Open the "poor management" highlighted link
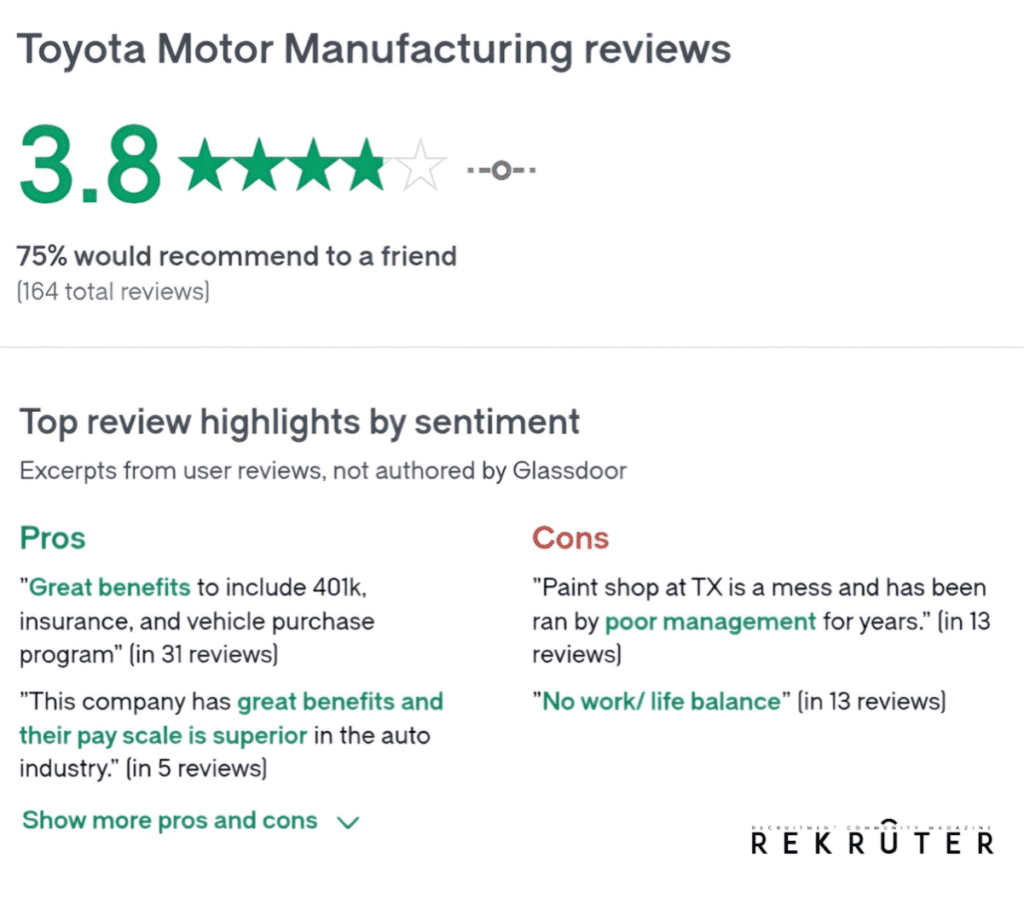 click(710, 621)
